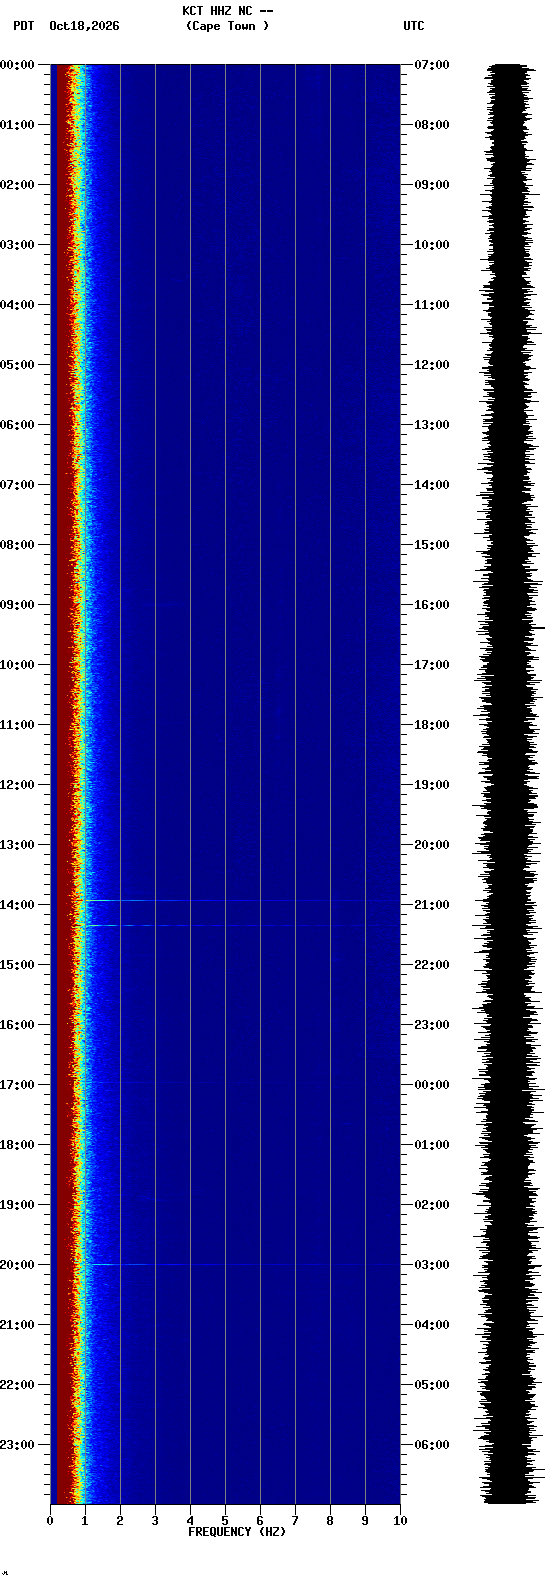Click the PDT axis label 23:00
Viewport: 552px width, 1584px height.
(x=17, y=1445)
